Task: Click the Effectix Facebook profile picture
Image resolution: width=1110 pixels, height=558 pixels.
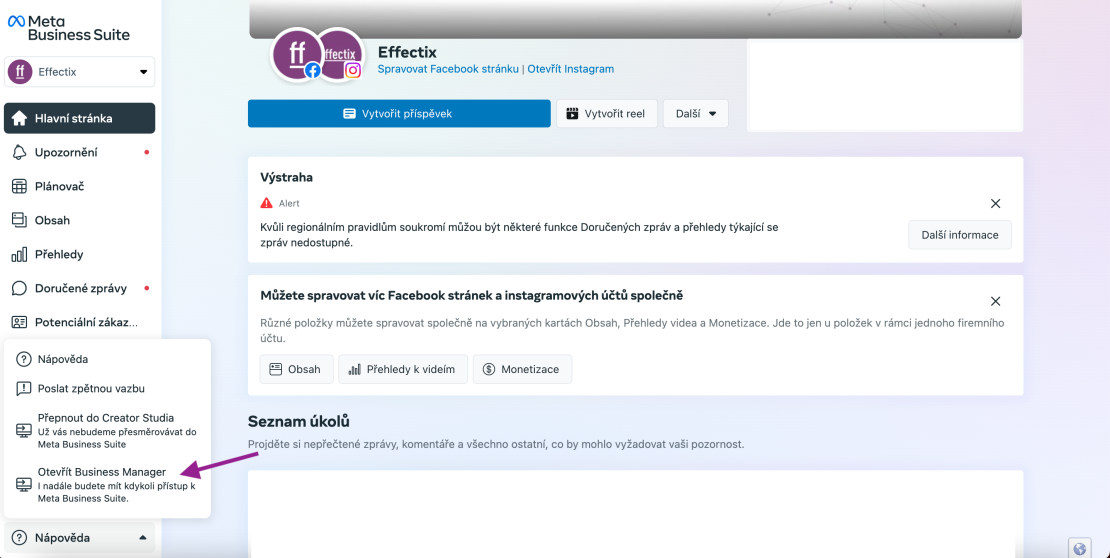Action: click(297, 55)
